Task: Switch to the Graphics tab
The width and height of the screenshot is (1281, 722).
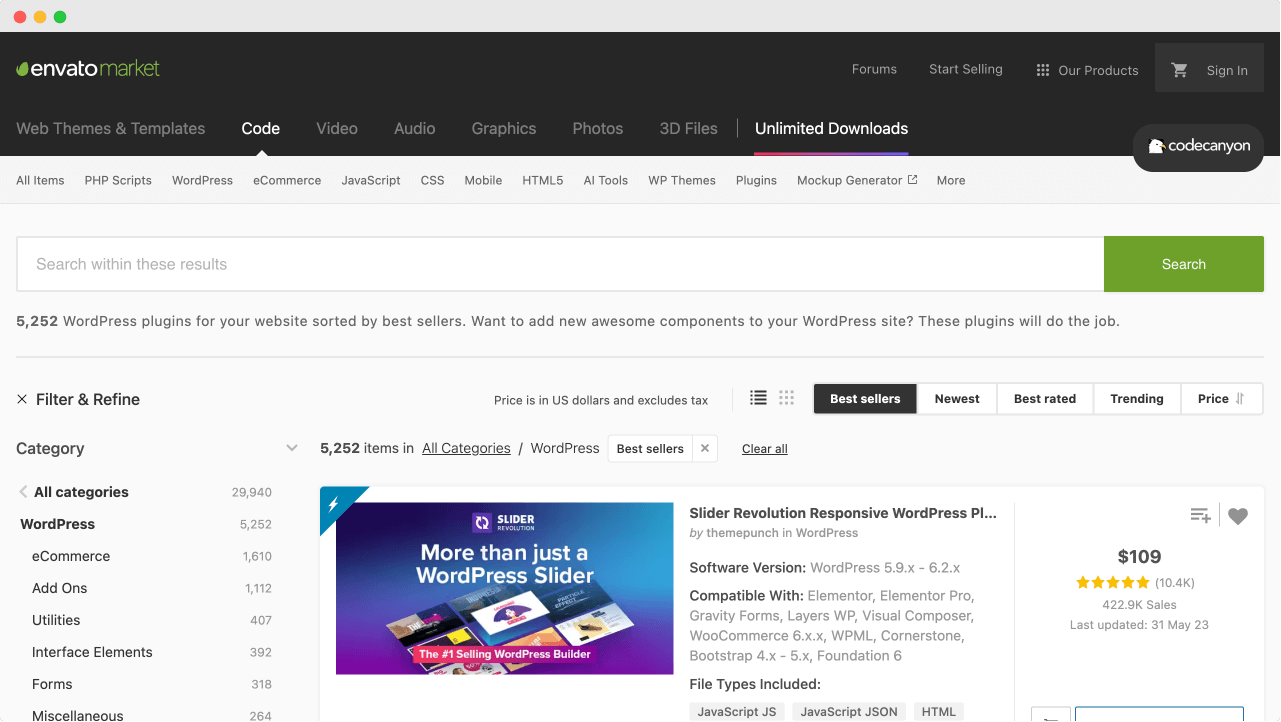Action: click(504, 129)
